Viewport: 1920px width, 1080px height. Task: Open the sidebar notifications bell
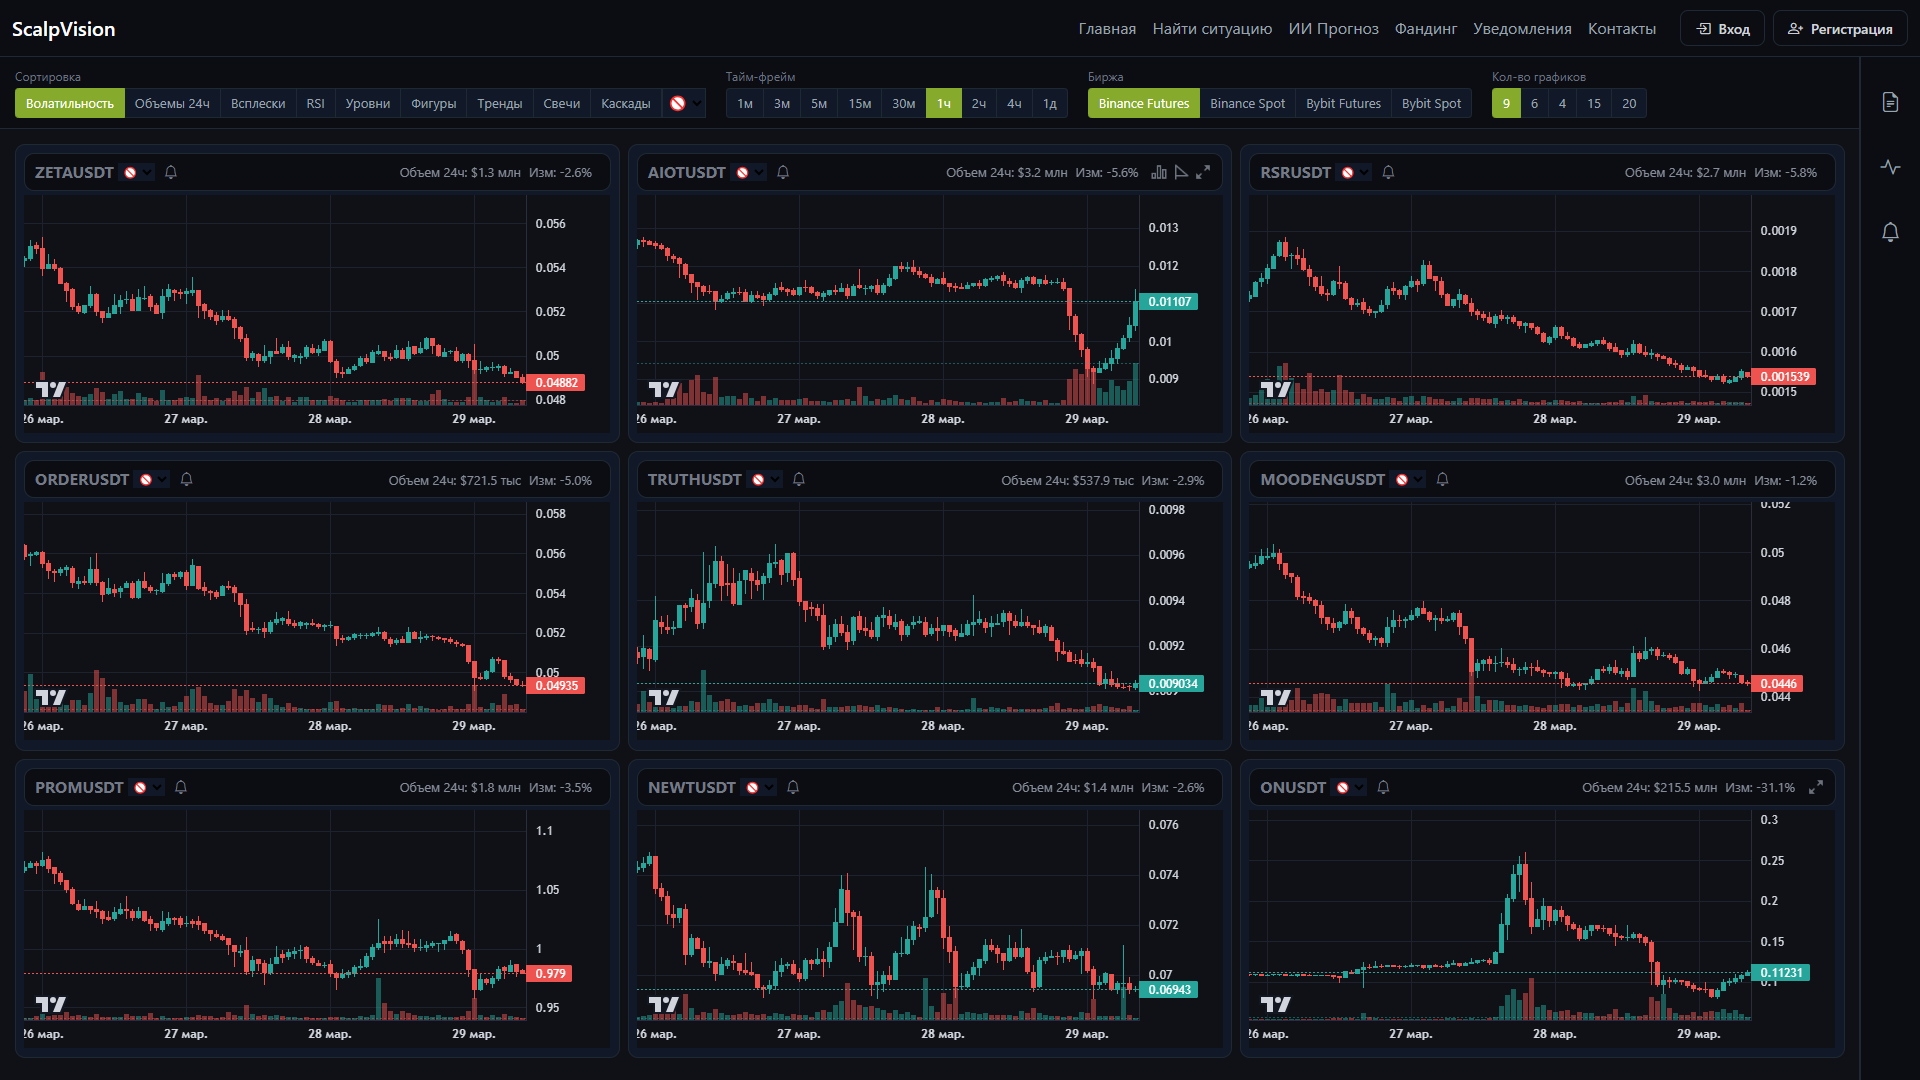tap(1890, 232)
